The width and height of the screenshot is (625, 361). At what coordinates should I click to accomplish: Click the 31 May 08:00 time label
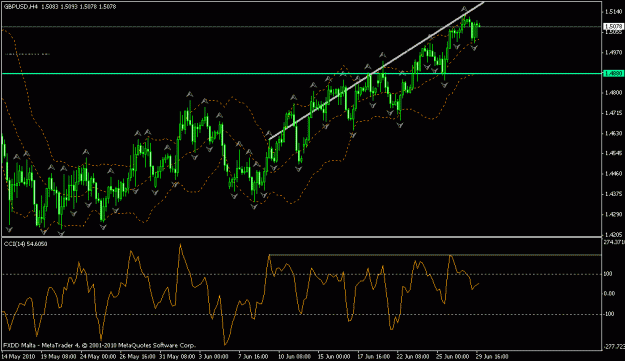point(177,356)
